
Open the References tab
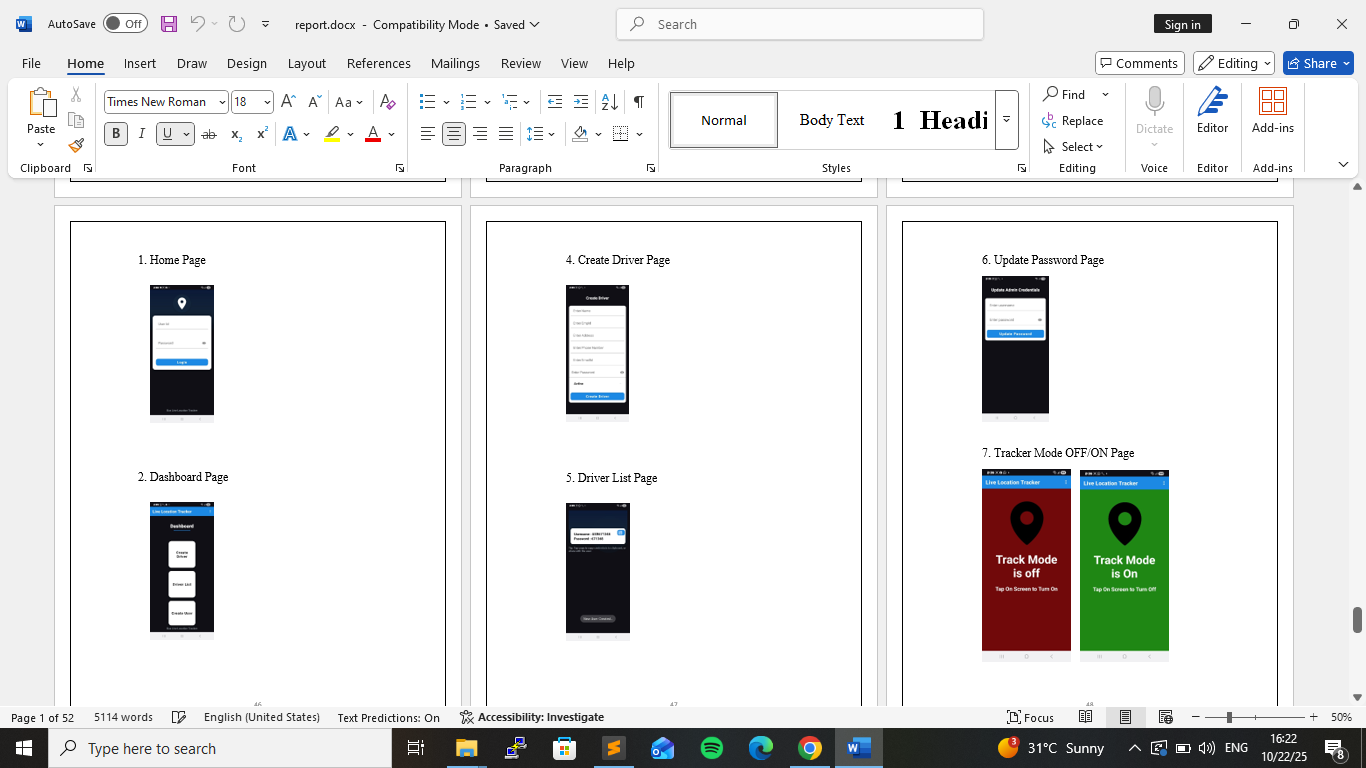378,63
